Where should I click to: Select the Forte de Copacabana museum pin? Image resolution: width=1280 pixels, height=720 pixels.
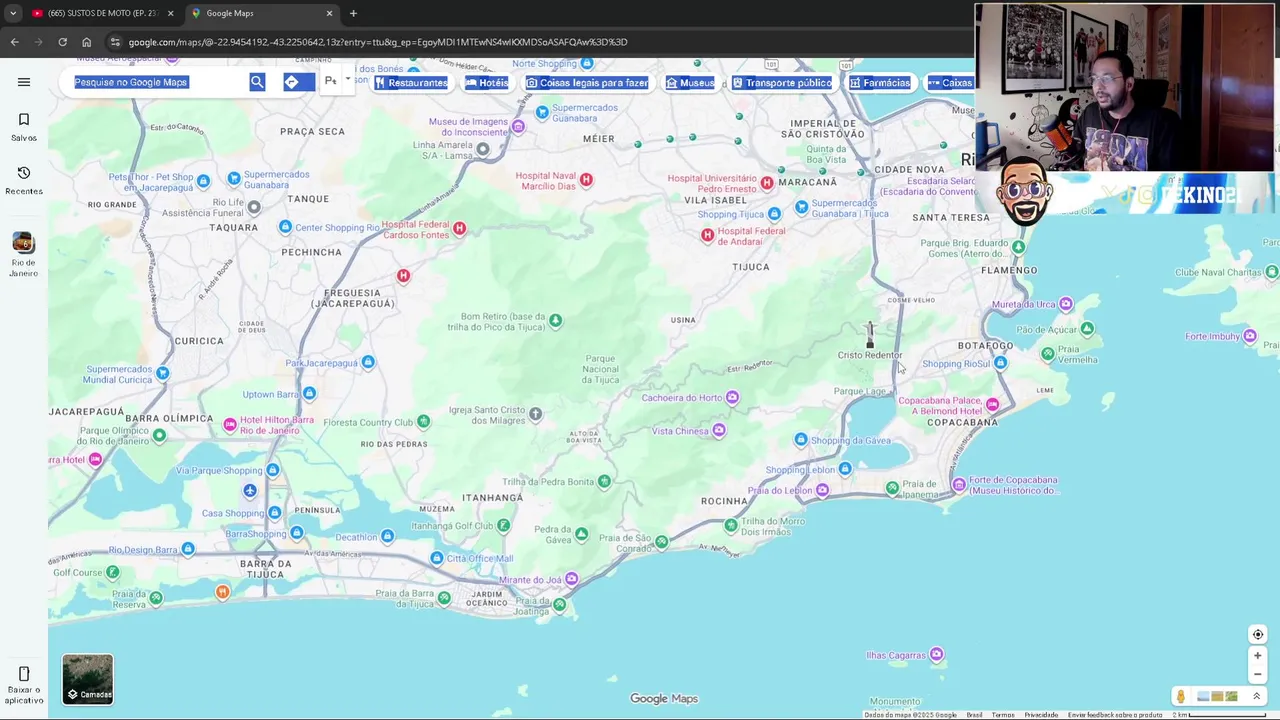point(959,485)
